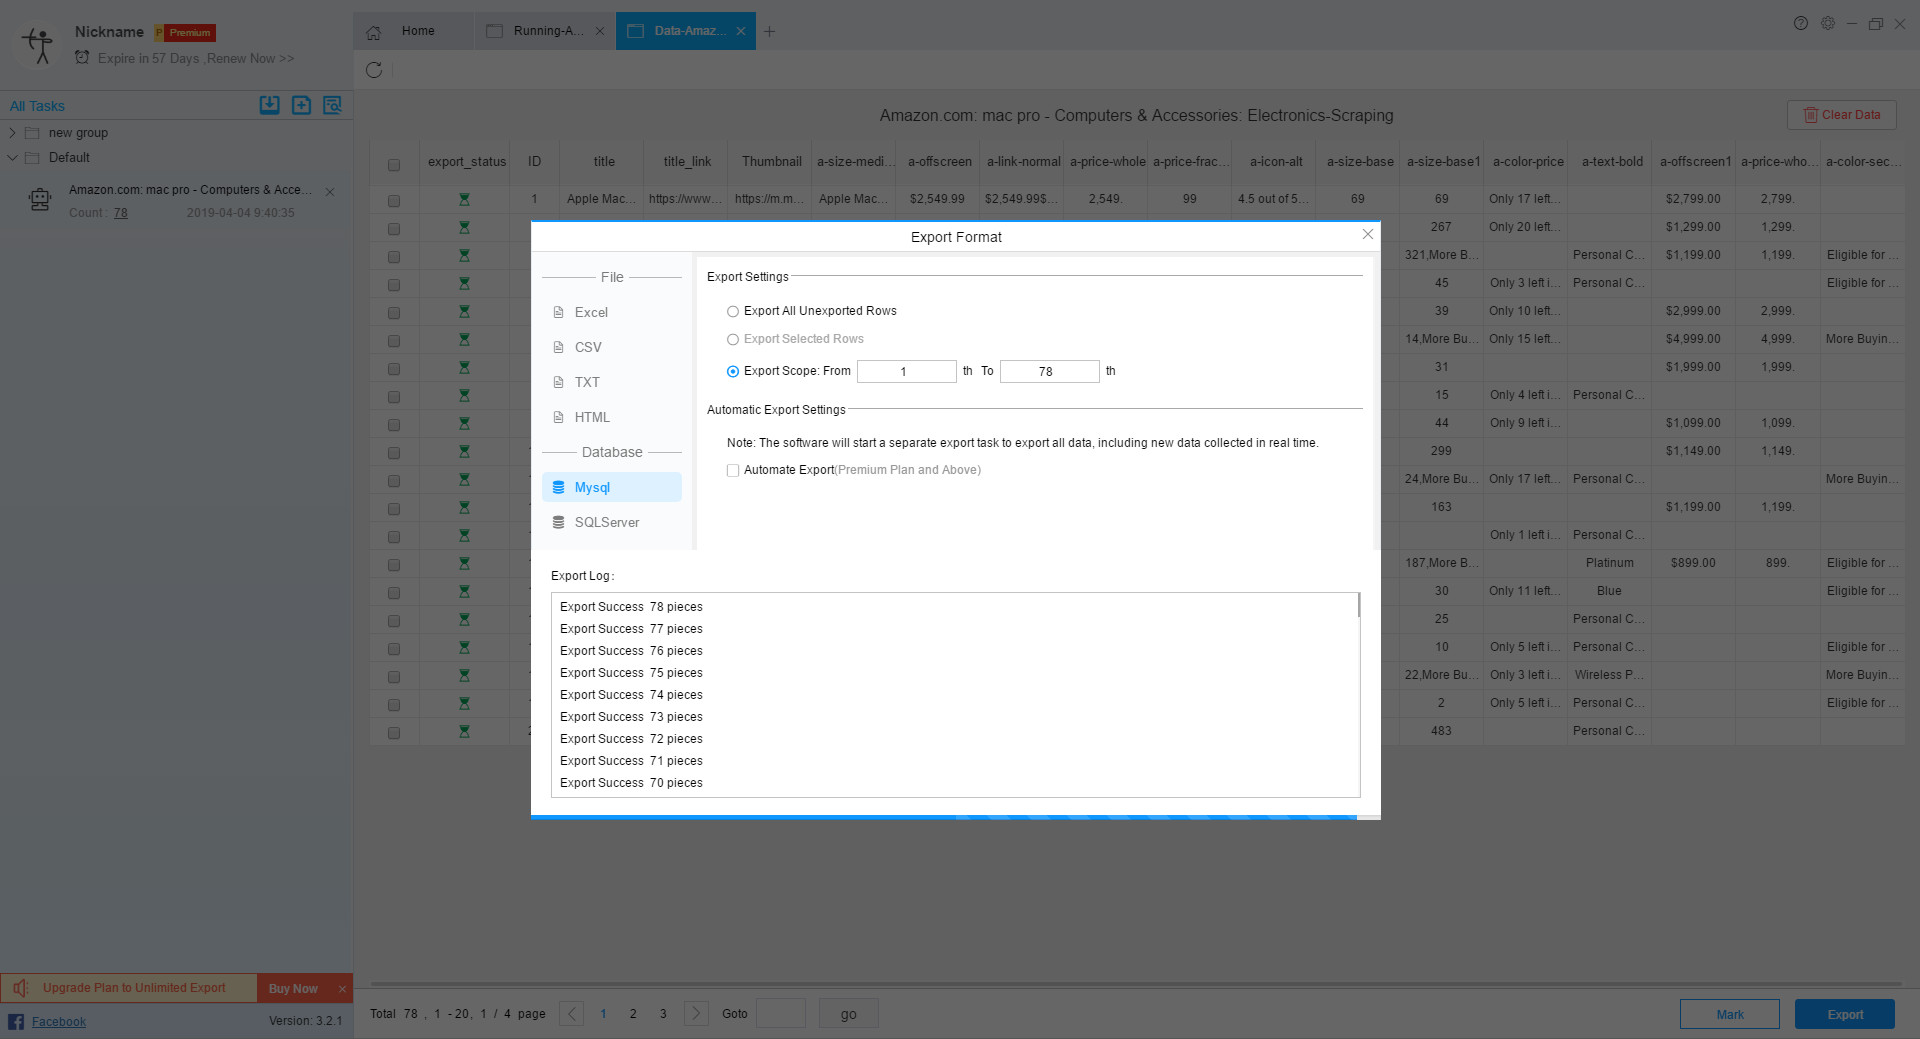1920x1039 pixels.
Task: Close the Export Format dialog
Action: pos(1368,234)
